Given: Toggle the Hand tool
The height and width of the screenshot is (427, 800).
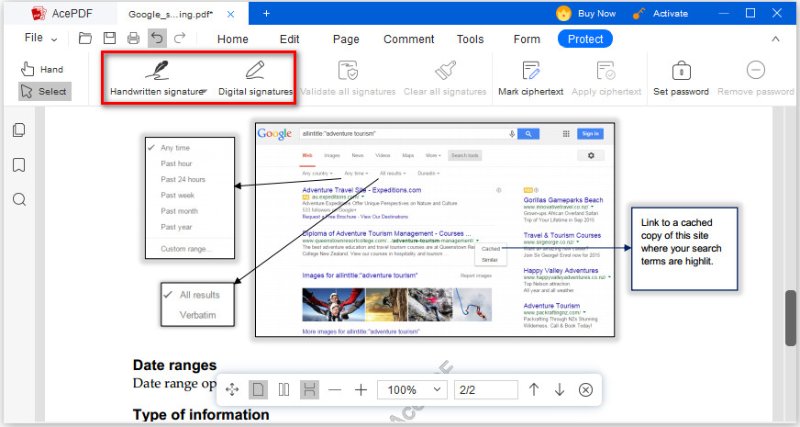Looking at the screenshot, I should point(42,69).
